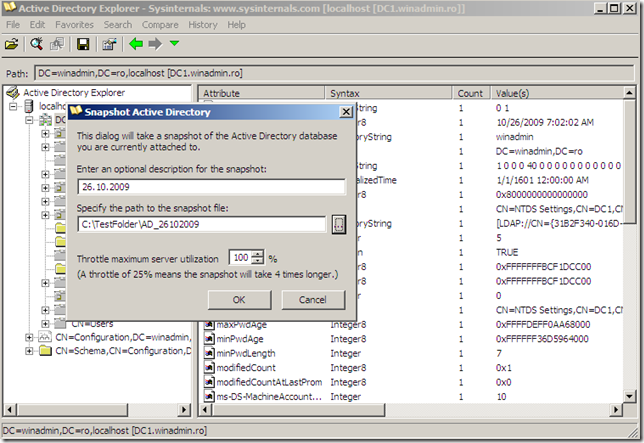The height and width of the screenshot is (443, 644).
Task: Click the Open/Connect folder toolbar icon
Action: [x=12, y=44]
